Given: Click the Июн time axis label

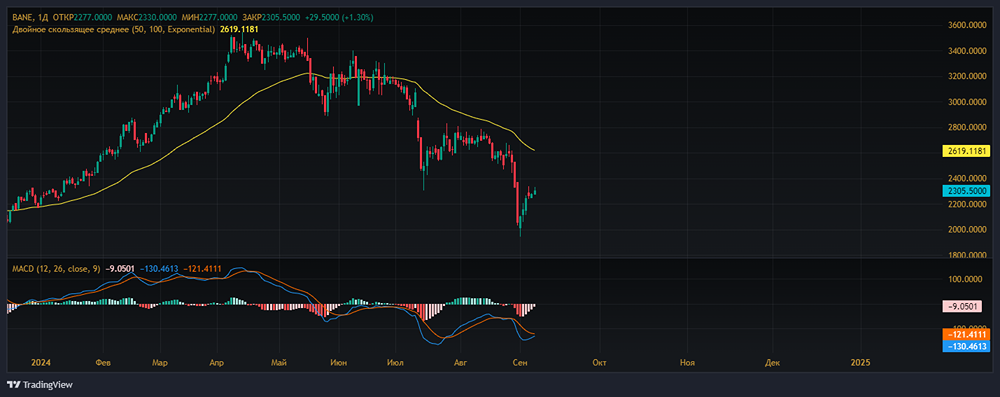Looking at the screenshot, I should coord(339,363).
